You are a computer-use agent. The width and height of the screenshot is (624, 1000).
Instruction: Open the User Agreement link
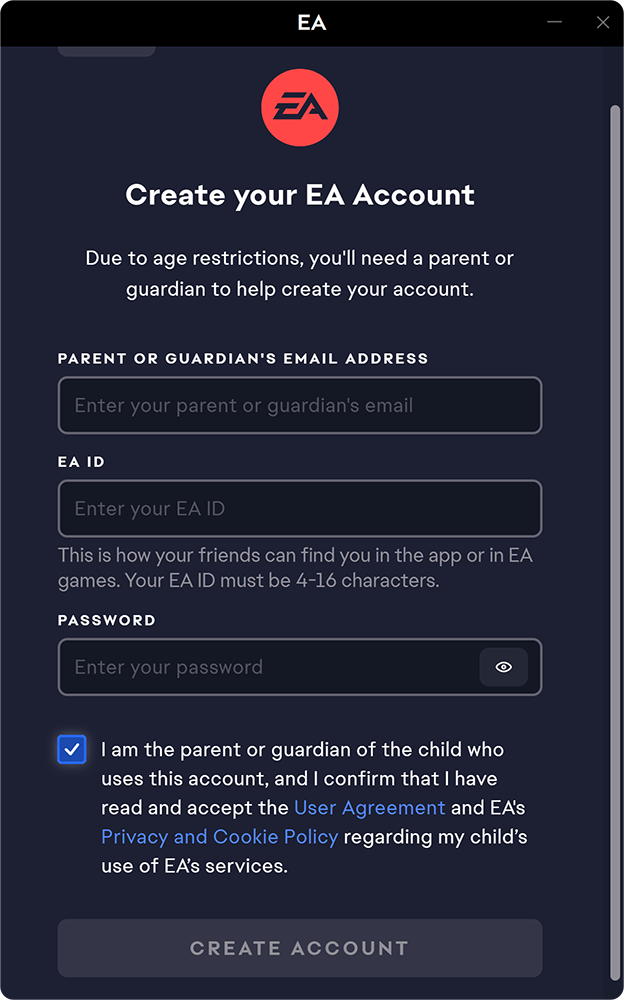coord(369,807)
